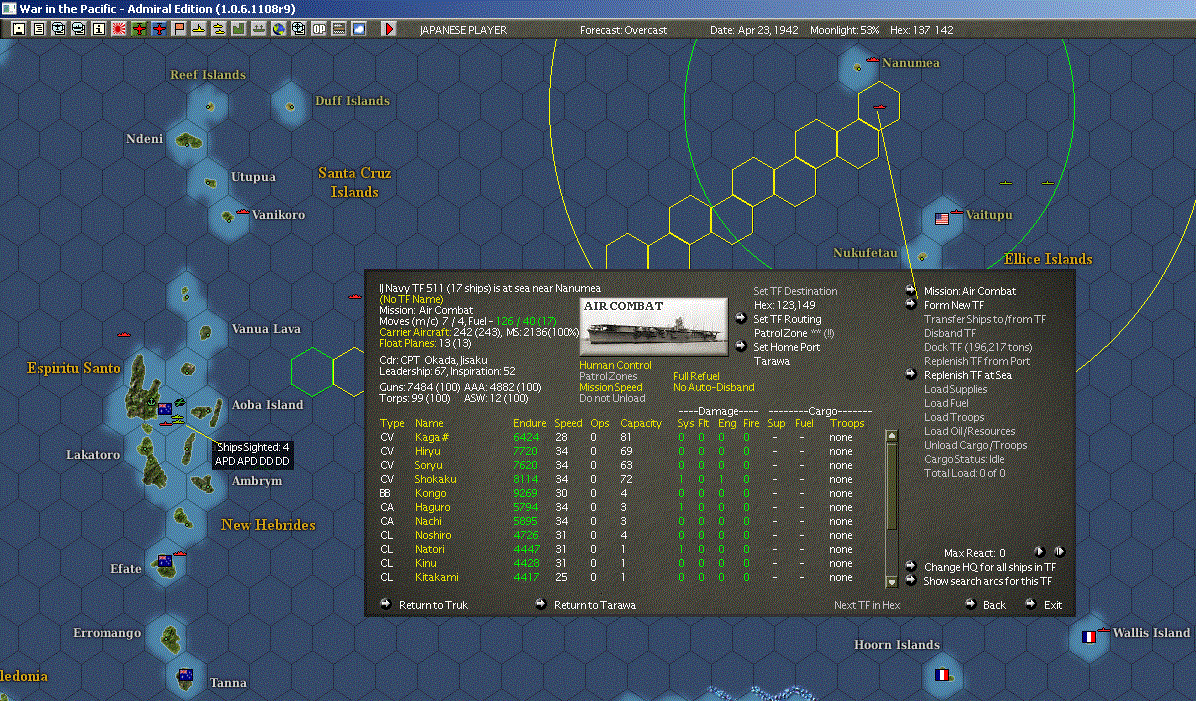Open cruiser Kitakami in the list

[436, 577]
